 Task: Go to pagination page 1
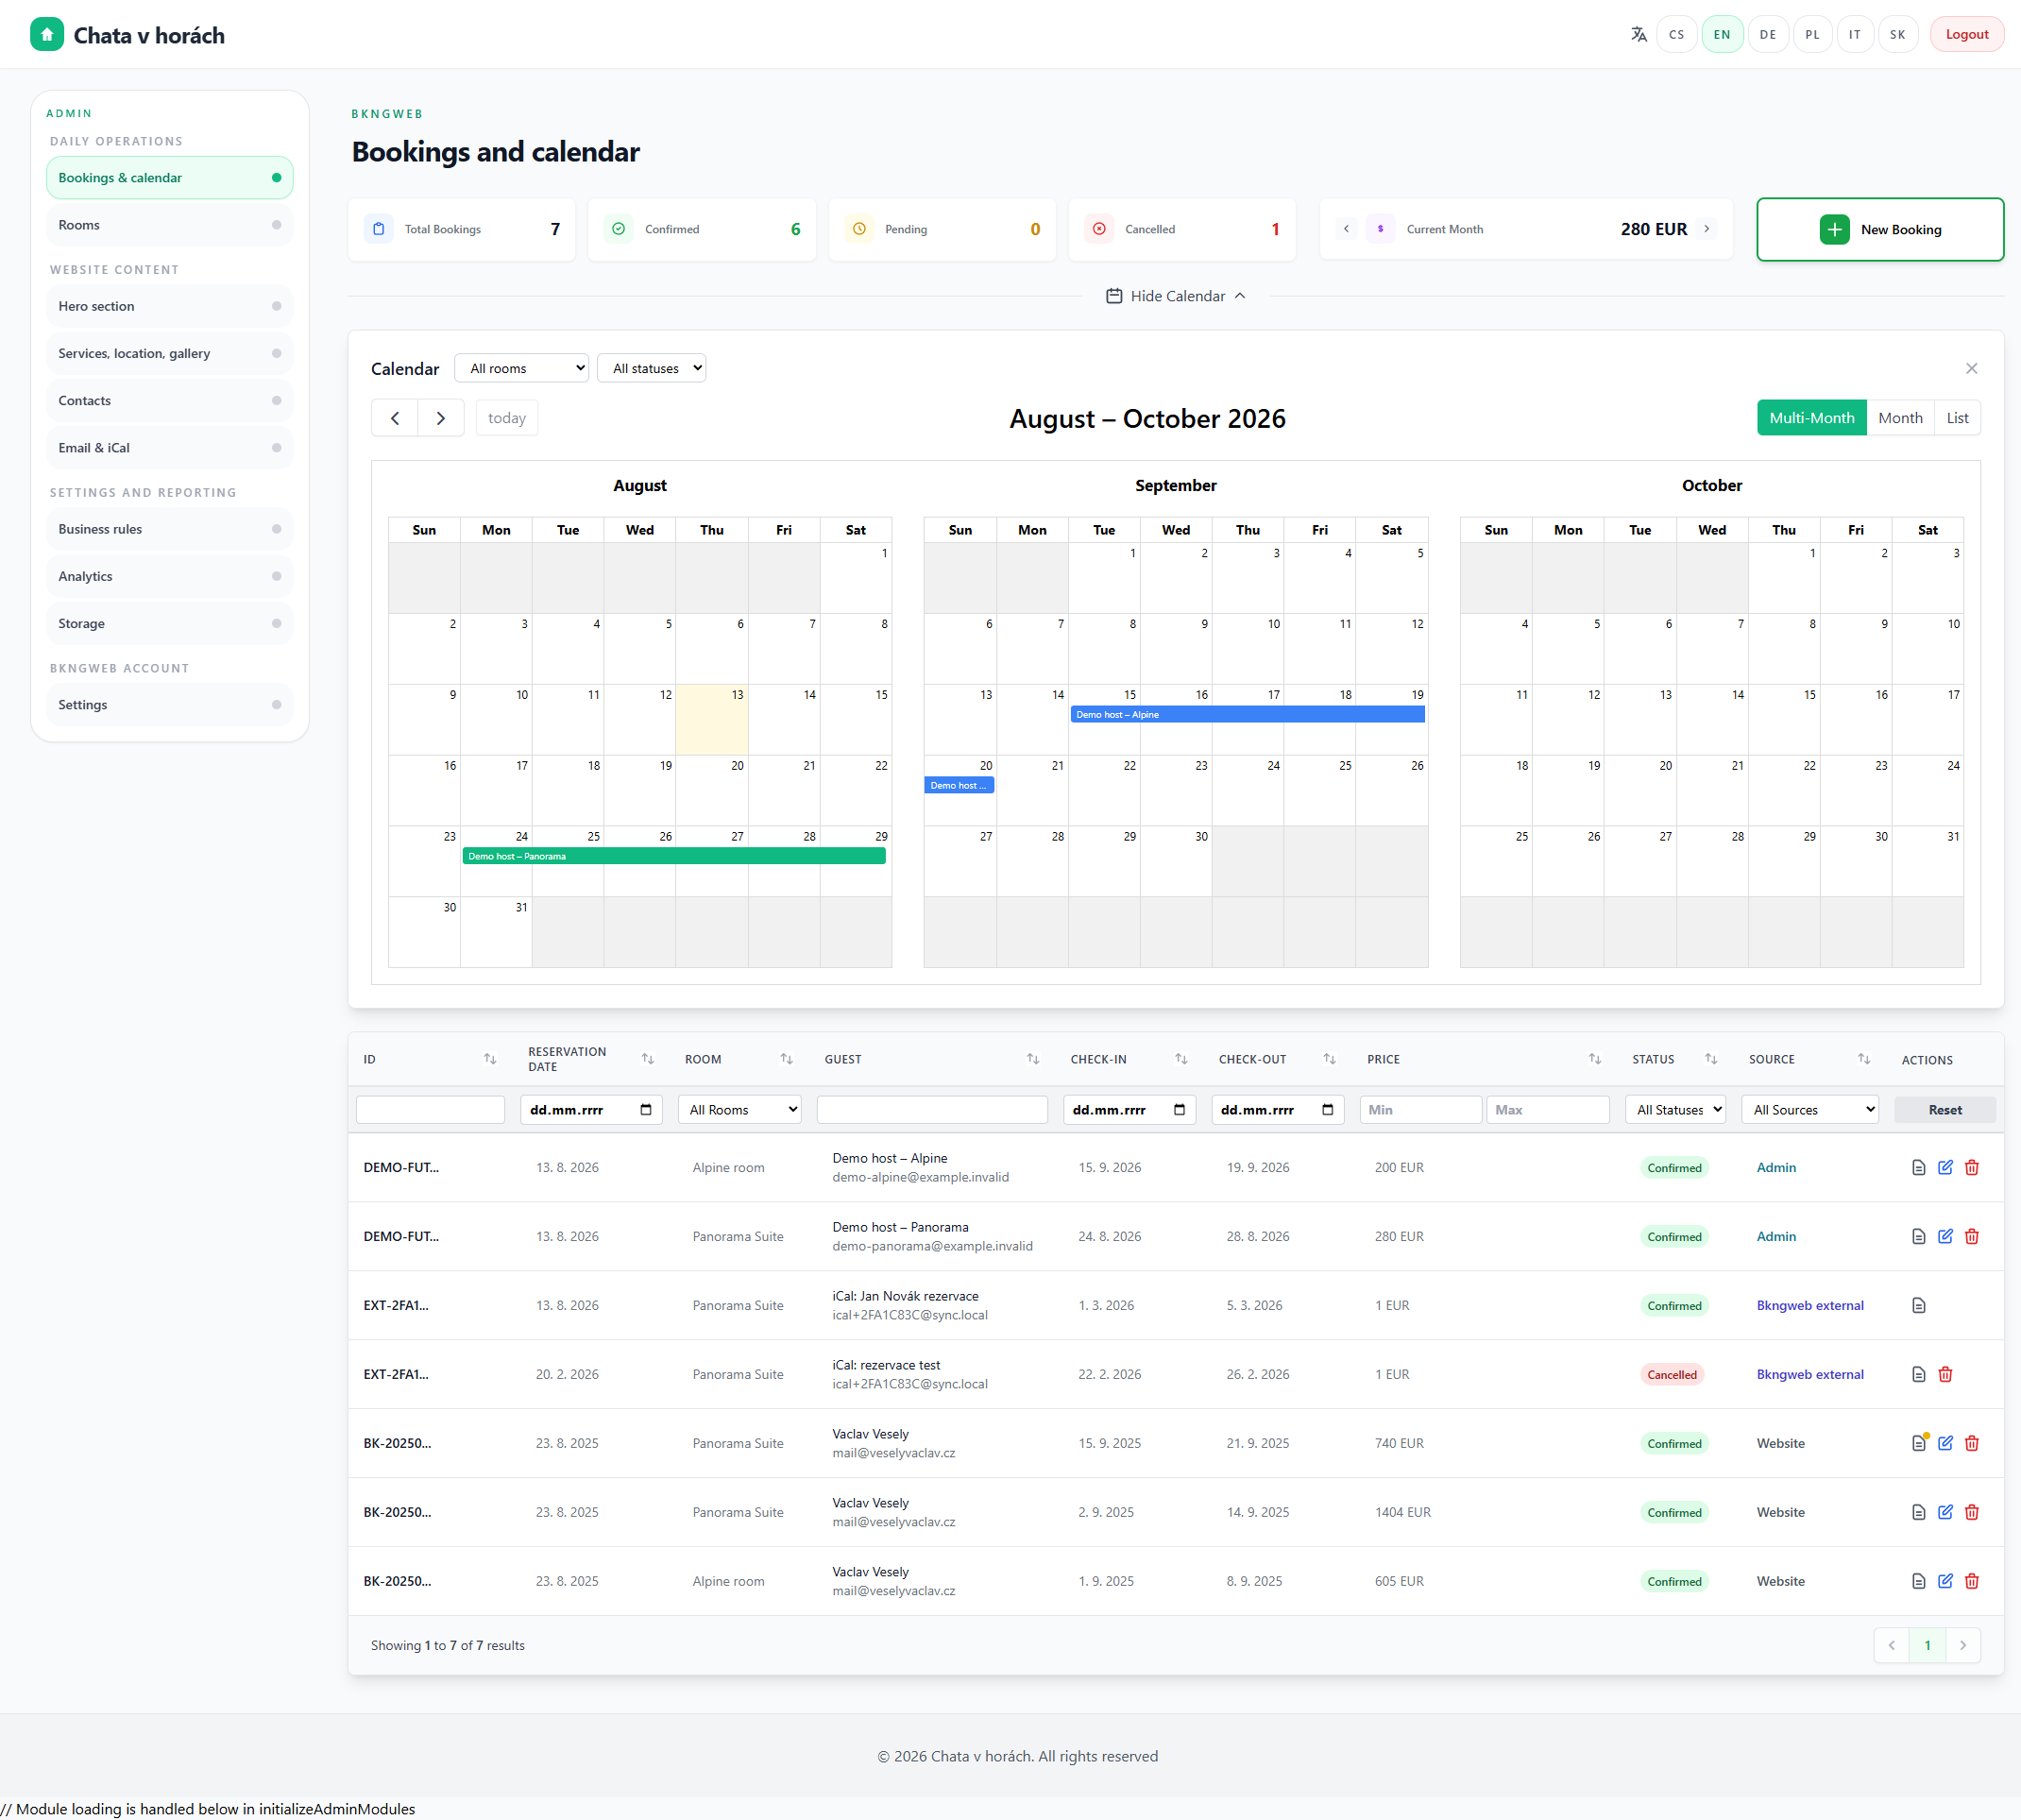point(1927,1645)
